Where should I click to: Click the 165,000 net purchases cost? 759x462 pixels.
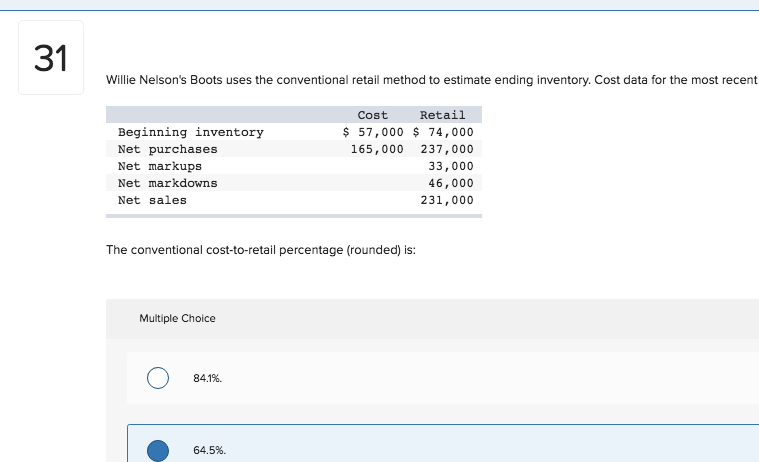[377, 149]
